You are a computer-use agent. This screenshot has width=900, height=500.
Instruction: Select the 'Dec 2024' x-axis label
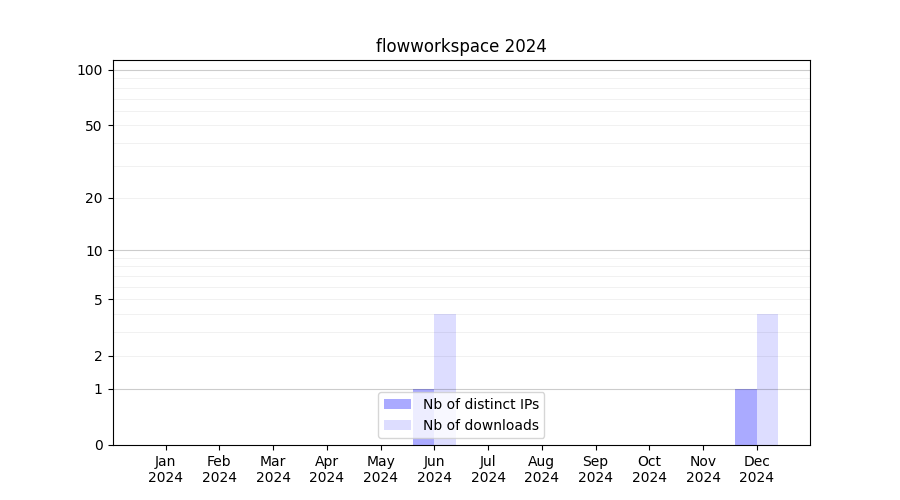756,469
